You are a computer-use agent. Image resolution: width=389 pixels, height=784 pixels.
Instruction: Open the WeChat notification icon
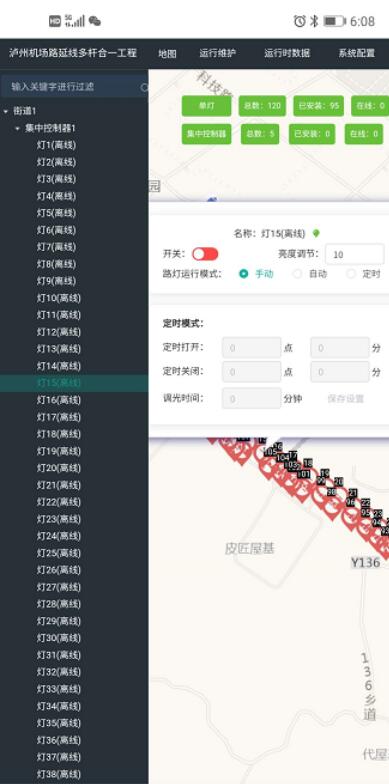(x=94, y=21)
